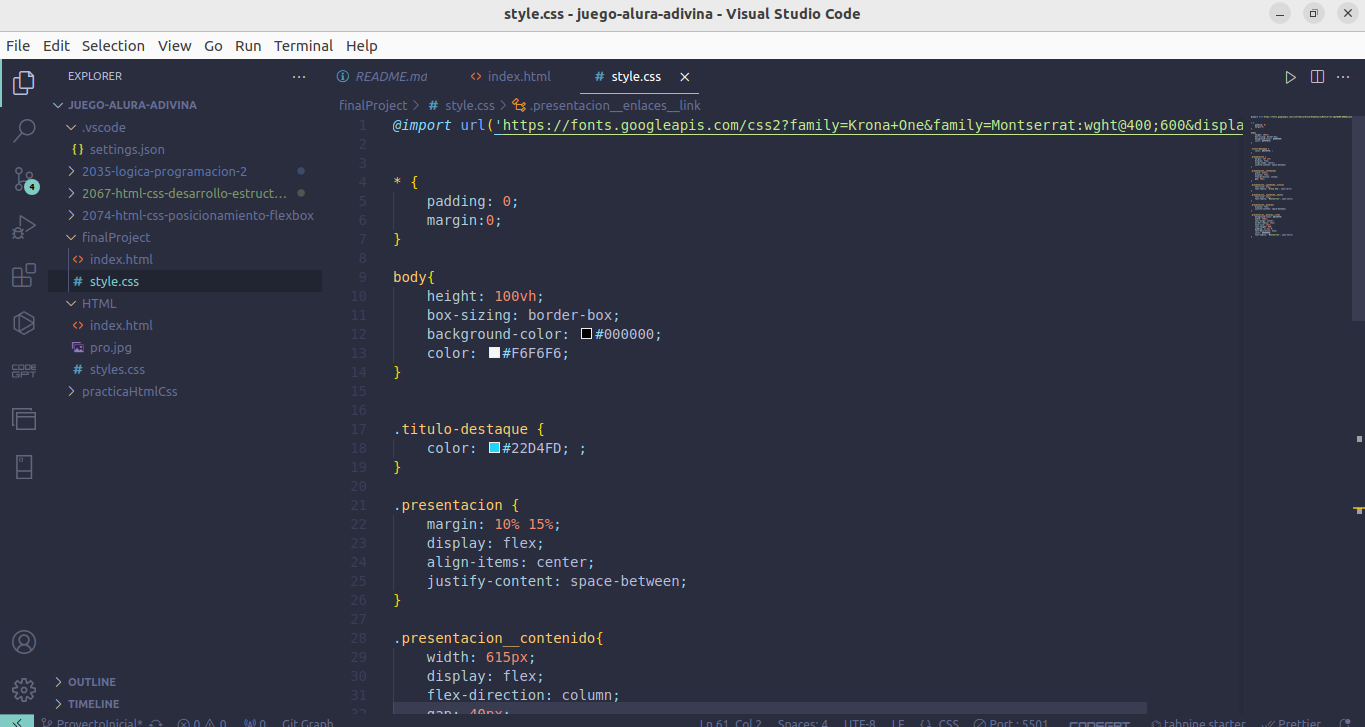Click the remote window icon in status bar
This screenshot has width=1365, height=727.
(x=18, y=722)
